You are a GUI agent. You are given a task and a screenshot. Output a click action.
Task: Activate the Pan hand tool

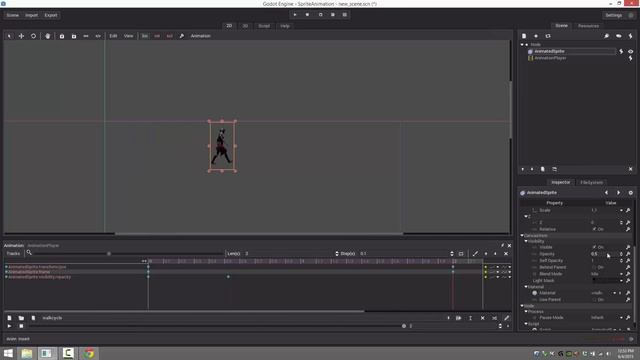coord(48,36)
